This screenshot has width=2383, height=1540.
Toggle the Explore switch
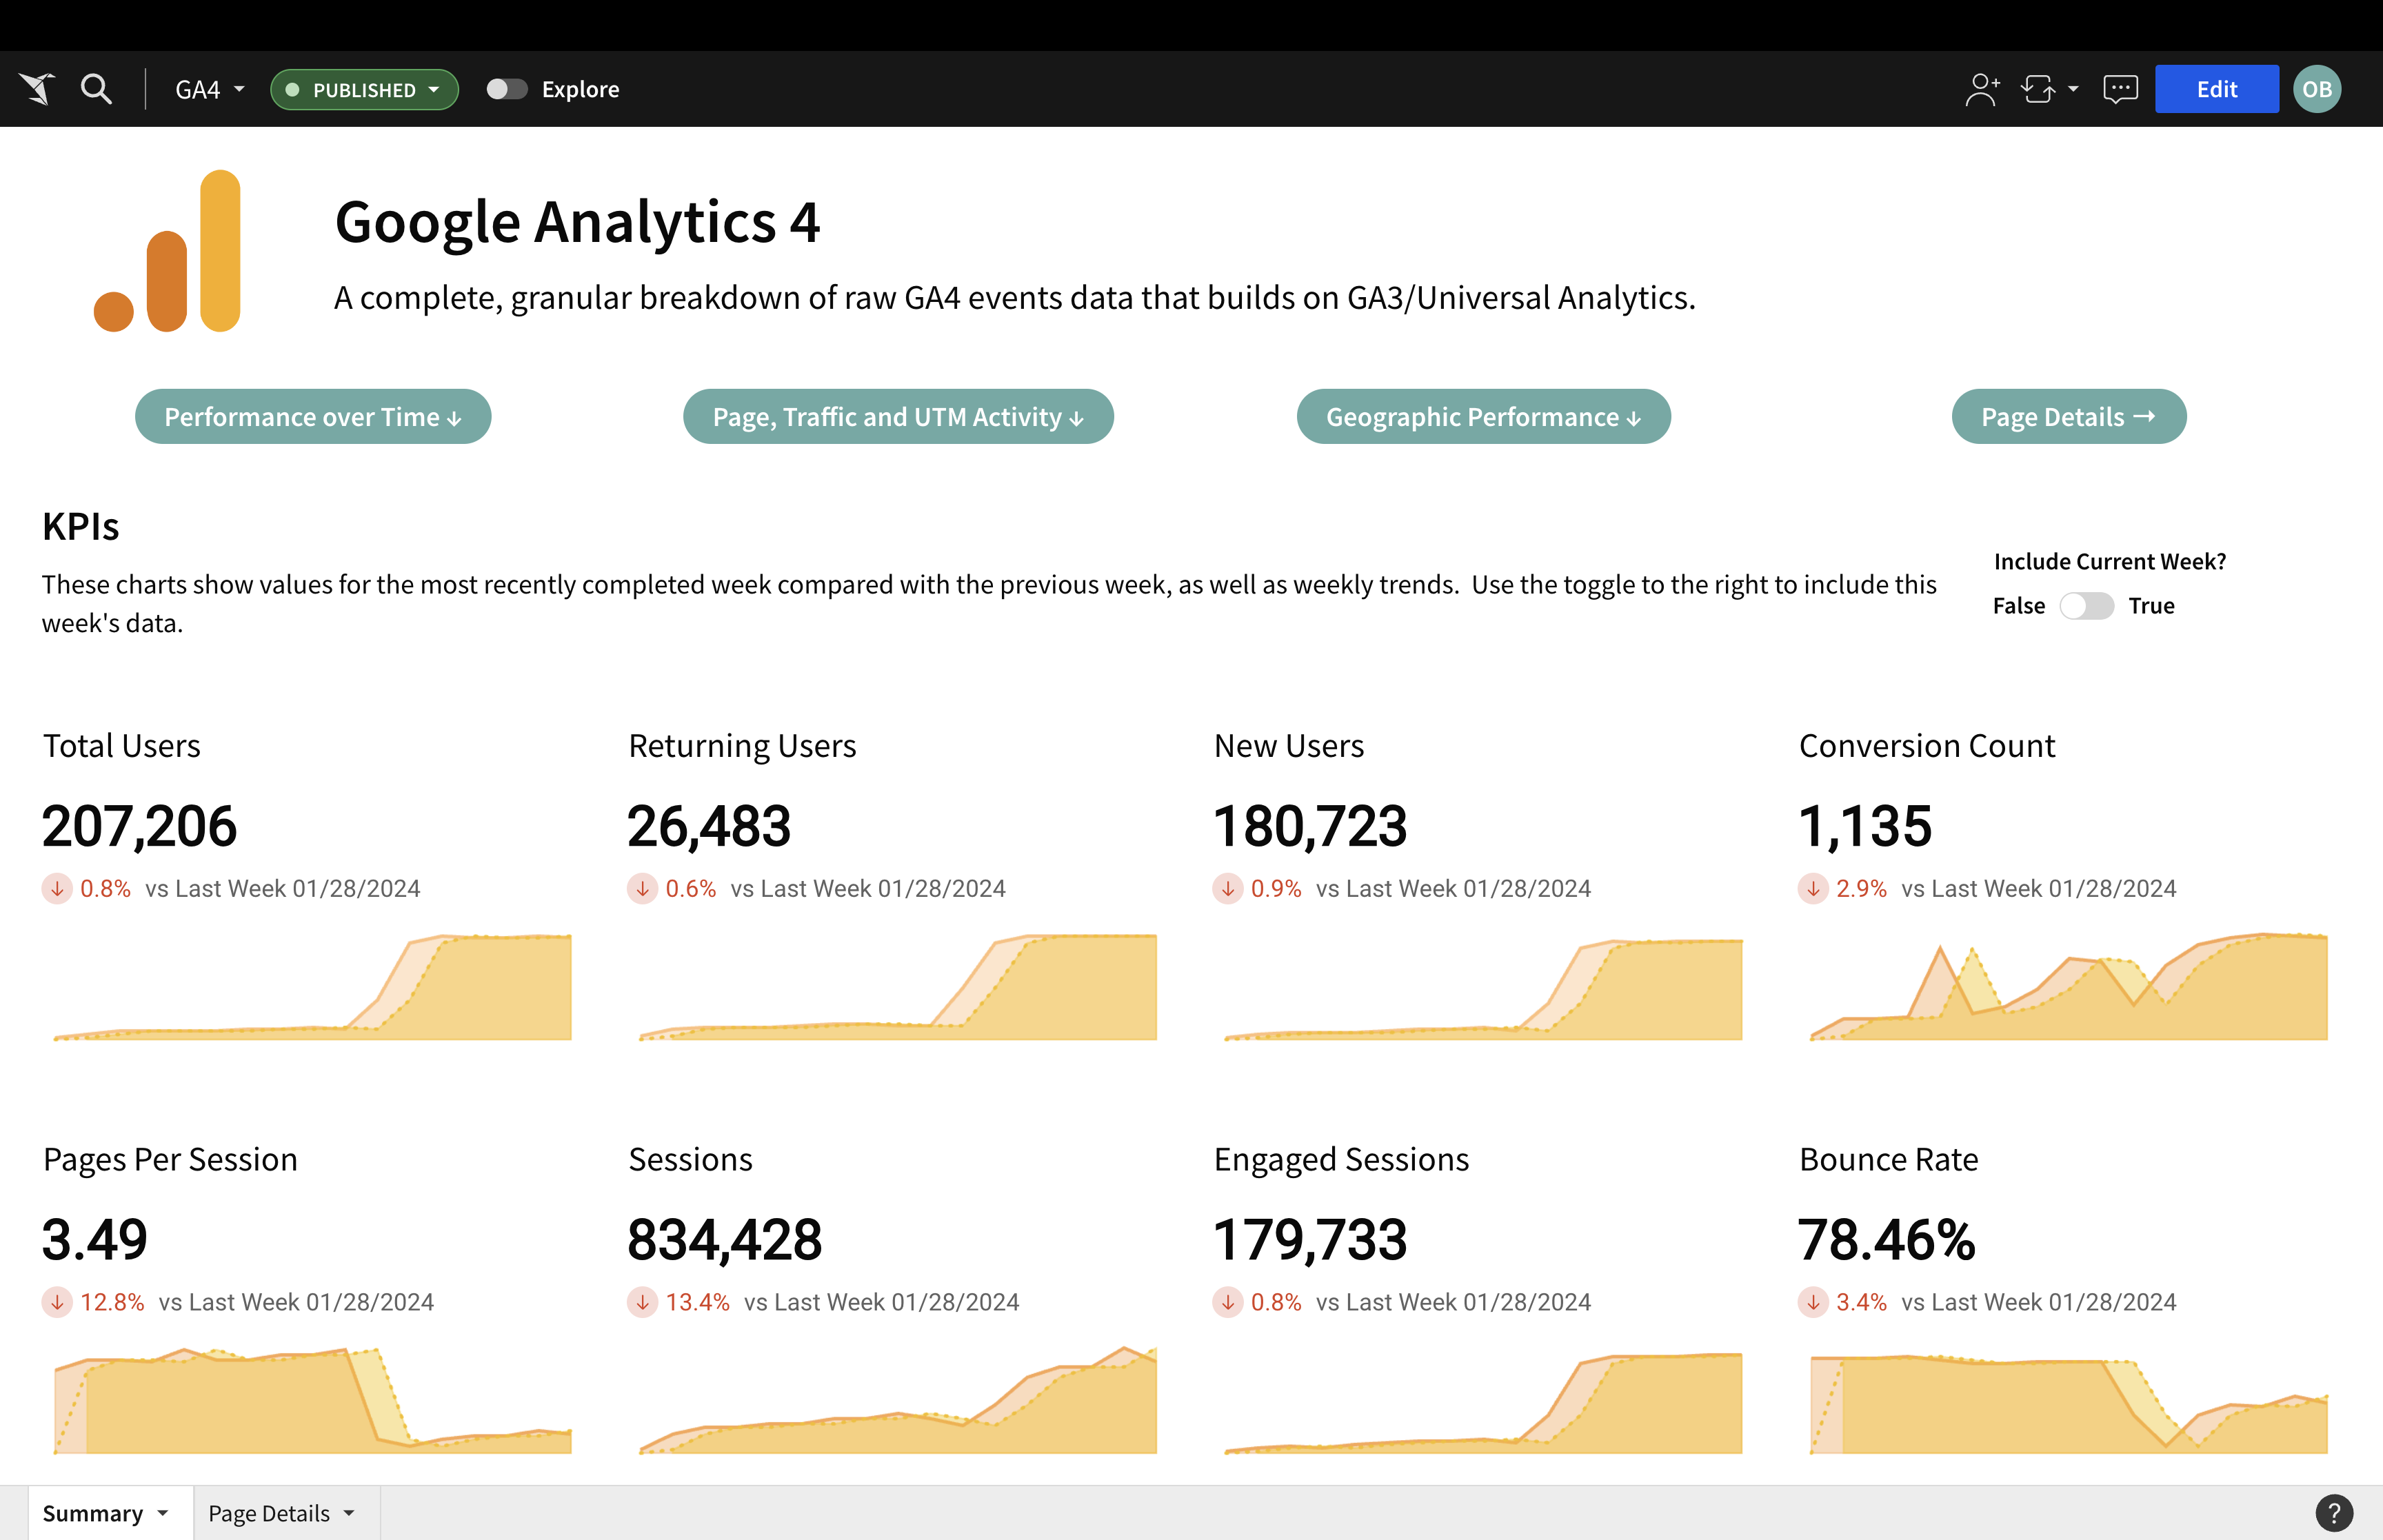pos(506,89)
